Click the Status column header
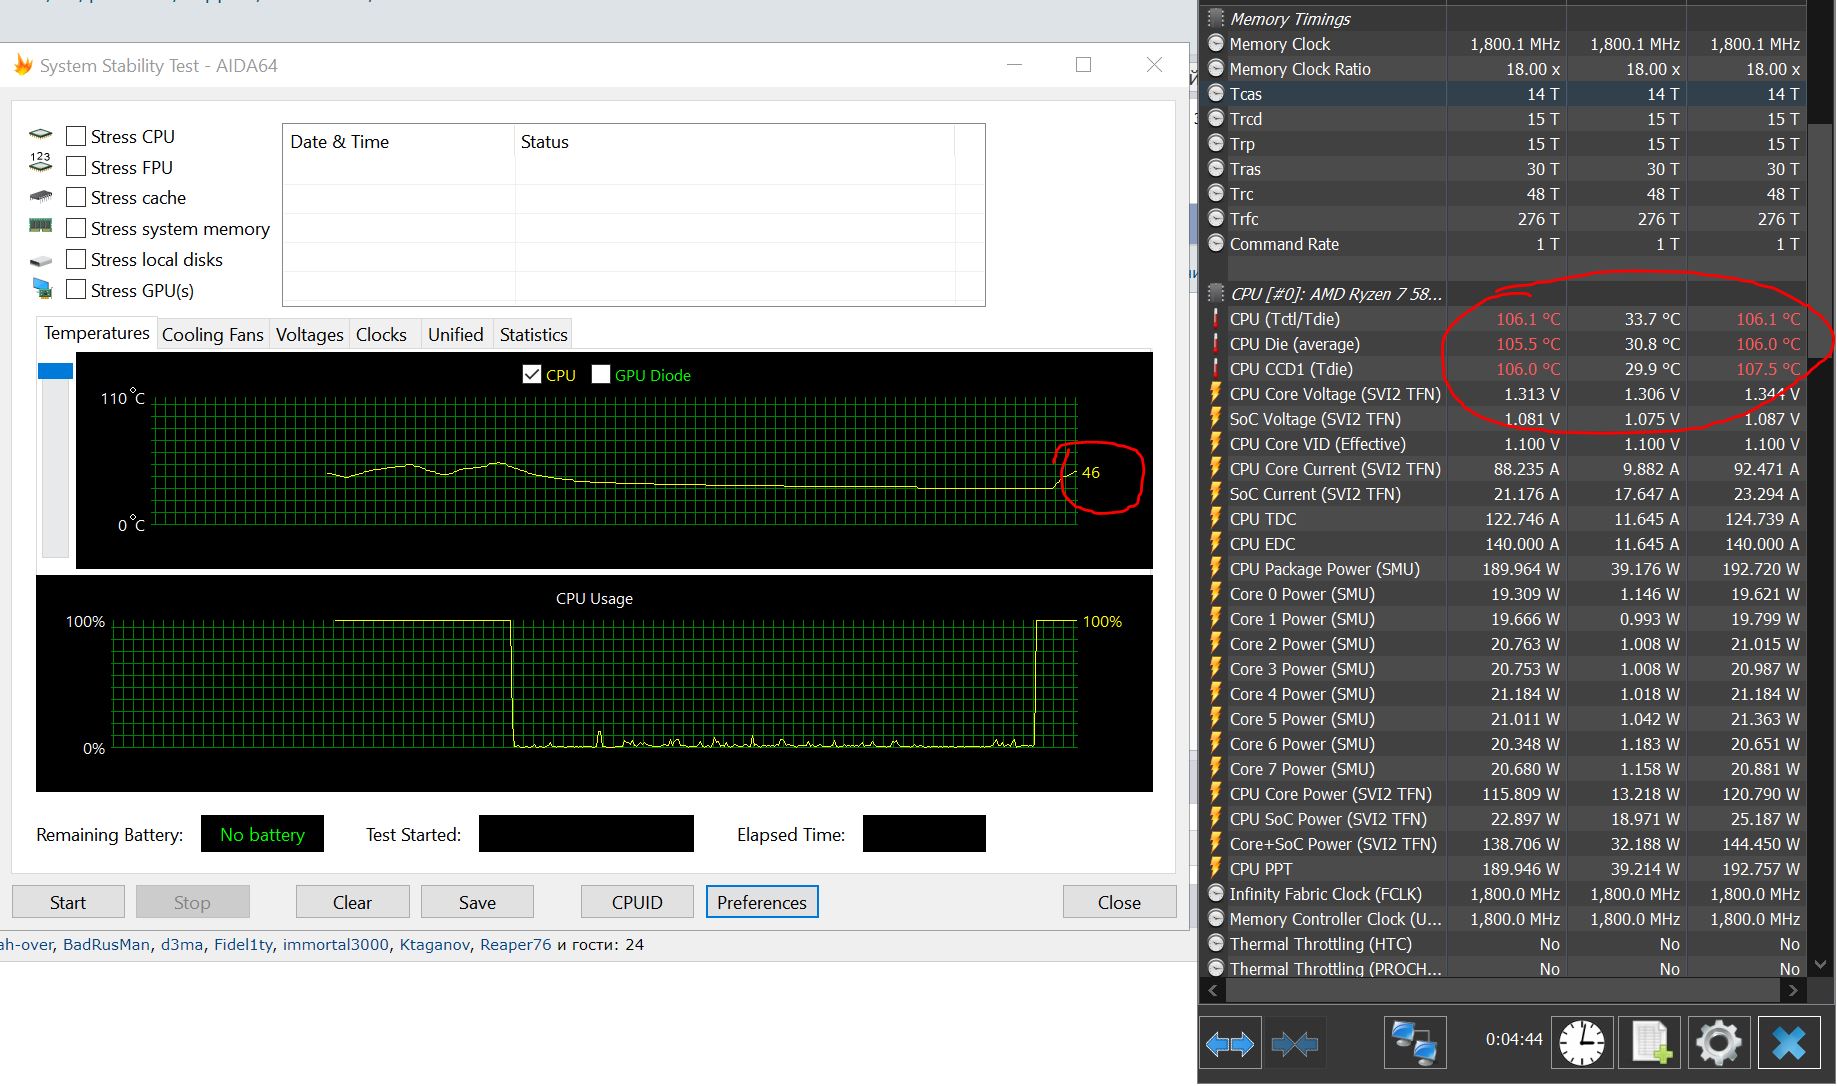This screenshot has width=1837, height=1086. tap(735, 142)
